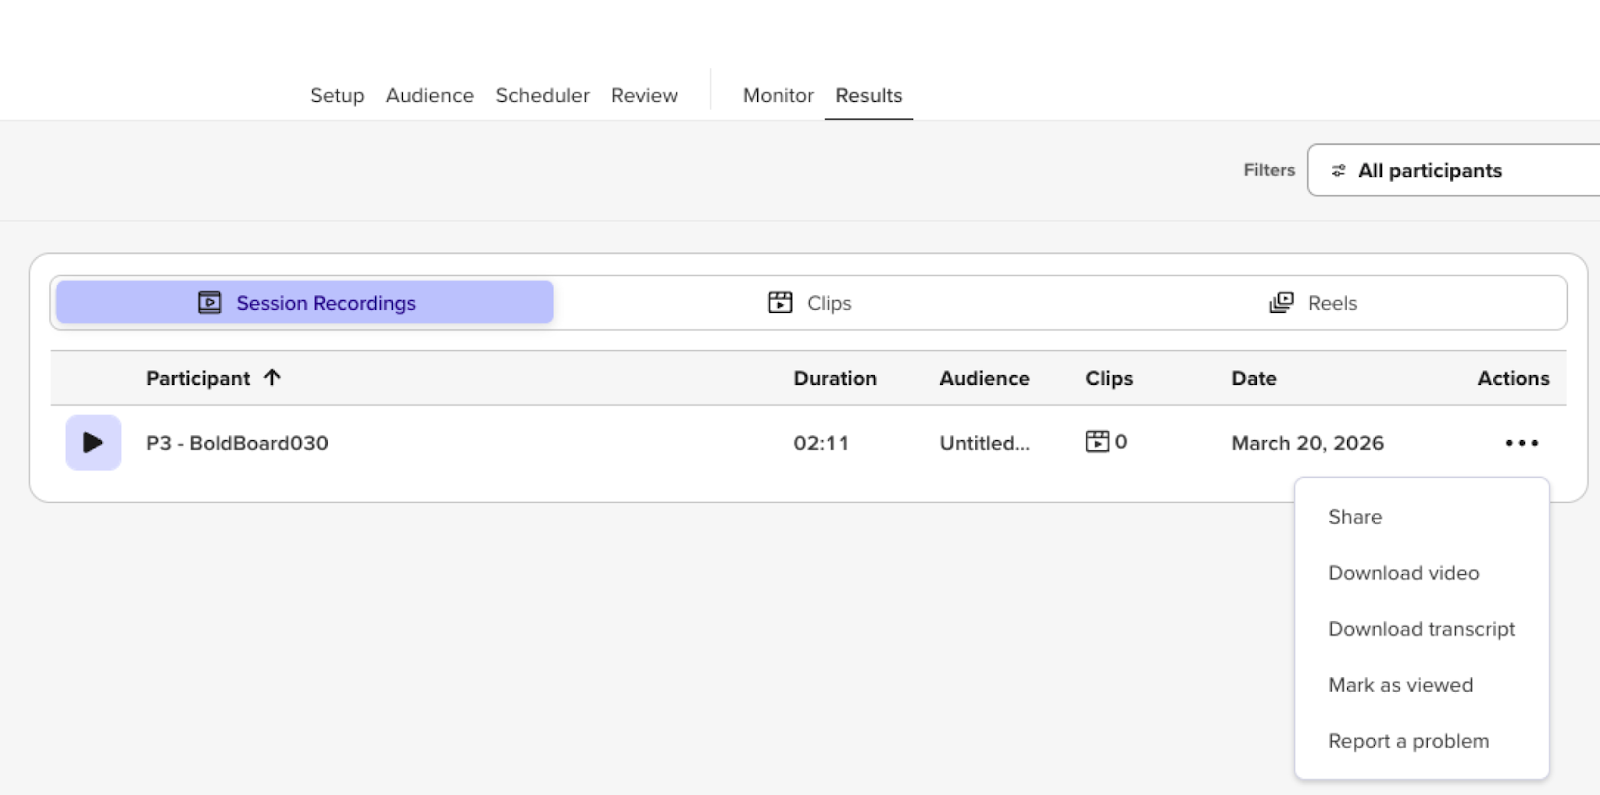
Task: Select Download transcript option
Action: 1421,629
